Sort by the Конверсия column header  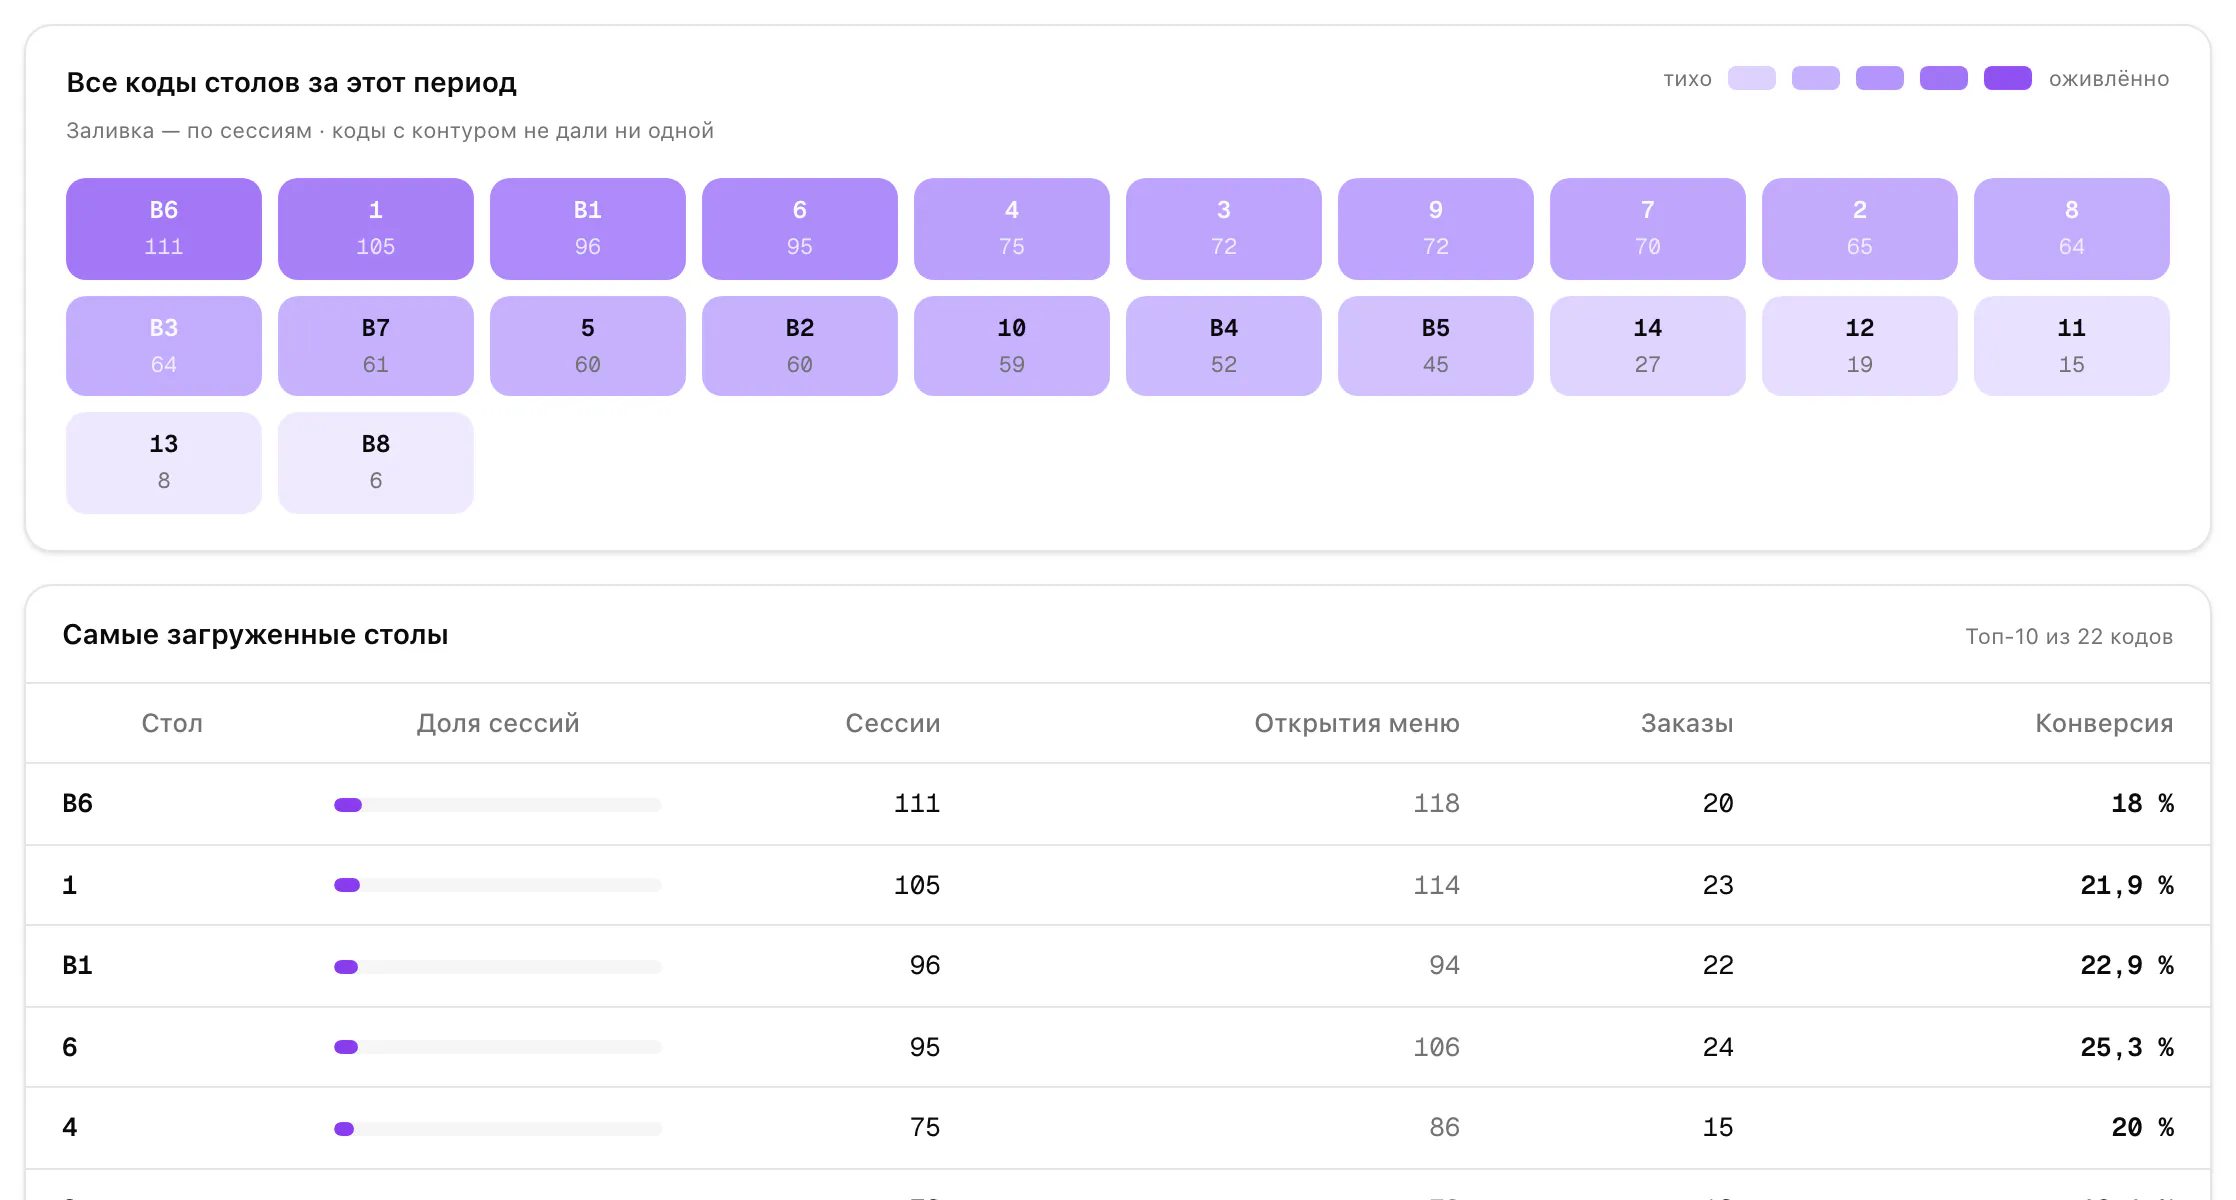2104,723
